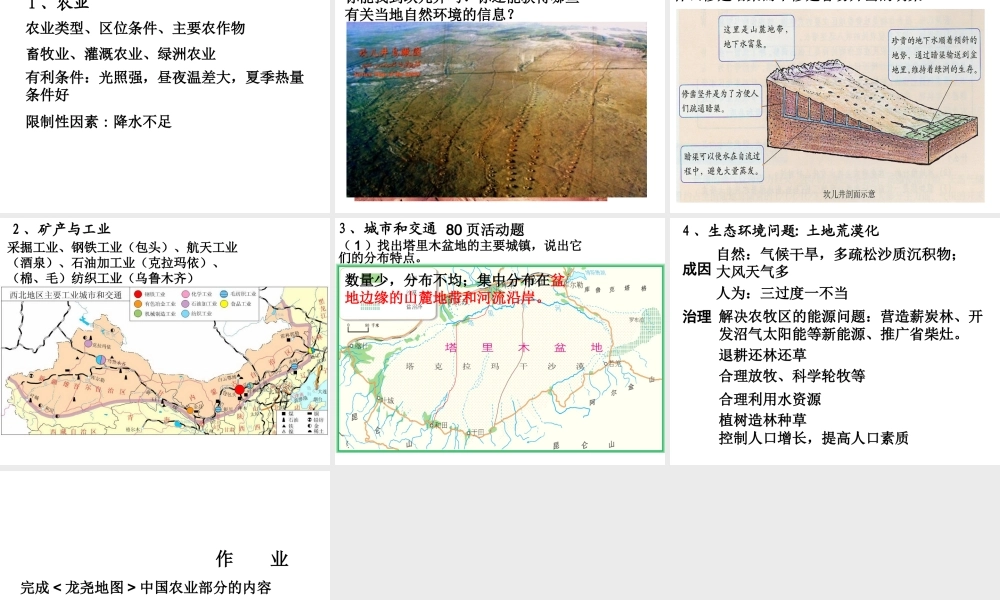The width and height of the screenshot is (1000, 600).
Task: Click the line 畜牧业、灌溉农业、绿洲农业
Action: (x=121, y=54)
